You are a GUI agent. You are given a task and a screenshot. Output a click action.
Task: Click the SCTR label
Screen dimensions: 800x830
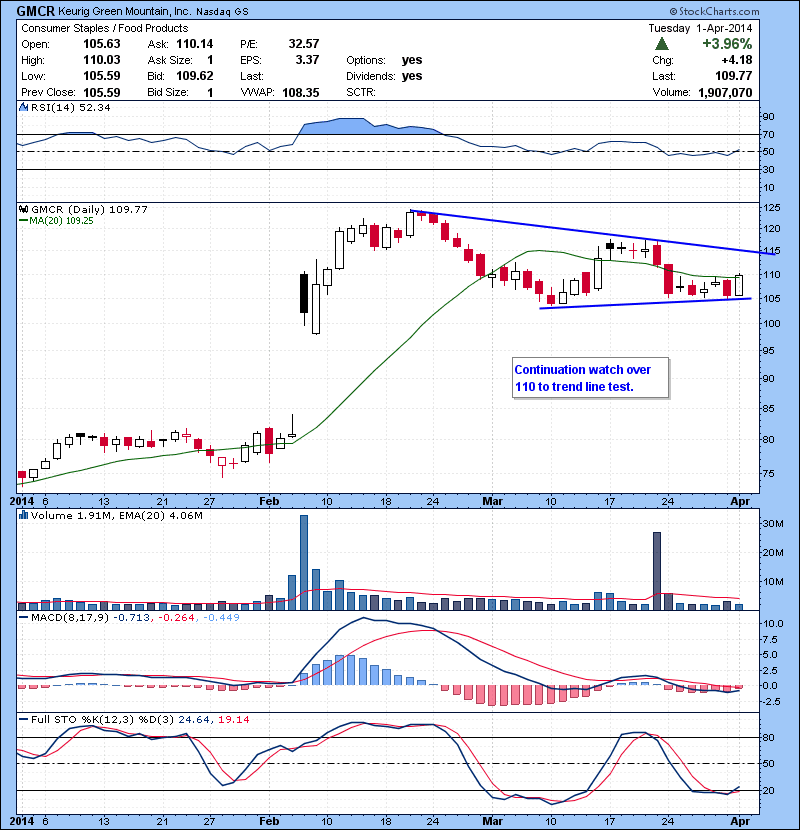[x=361, y=92]
